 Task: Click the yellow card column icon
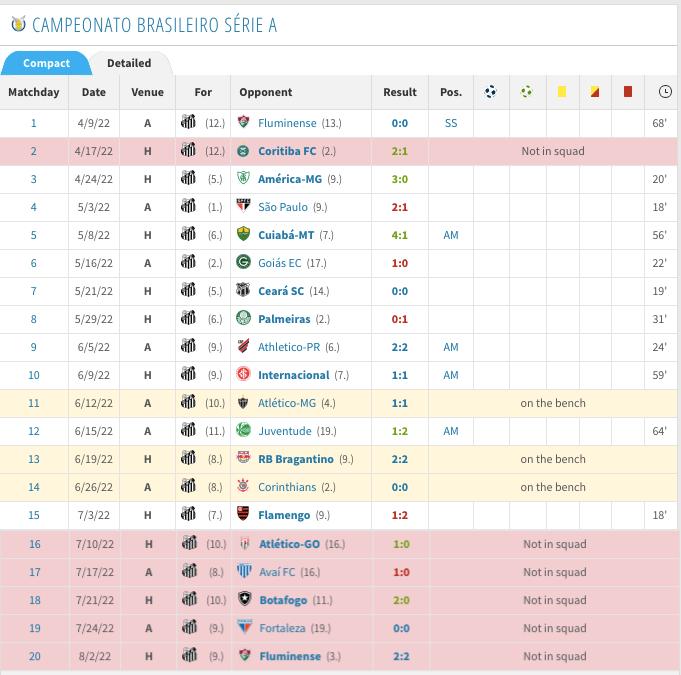562,92
